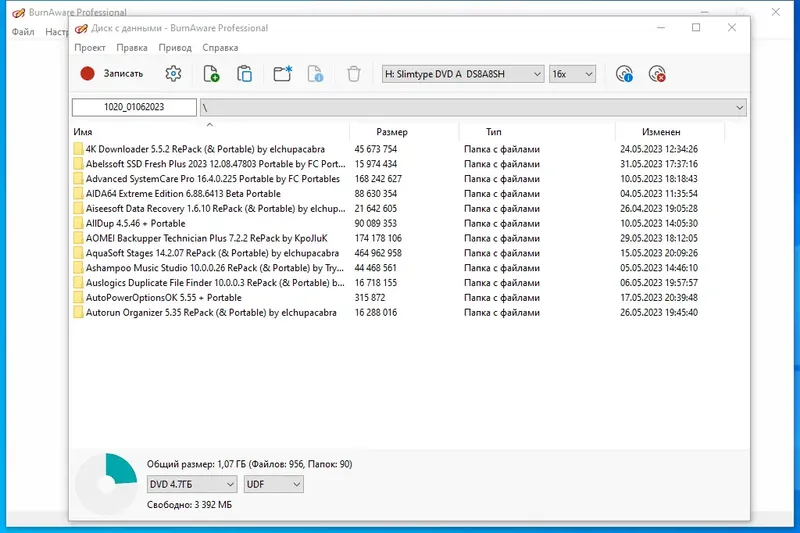Click date 24.05.2023 12:34:26
Viewport: 800px width, 533px height.
point(659,149)
